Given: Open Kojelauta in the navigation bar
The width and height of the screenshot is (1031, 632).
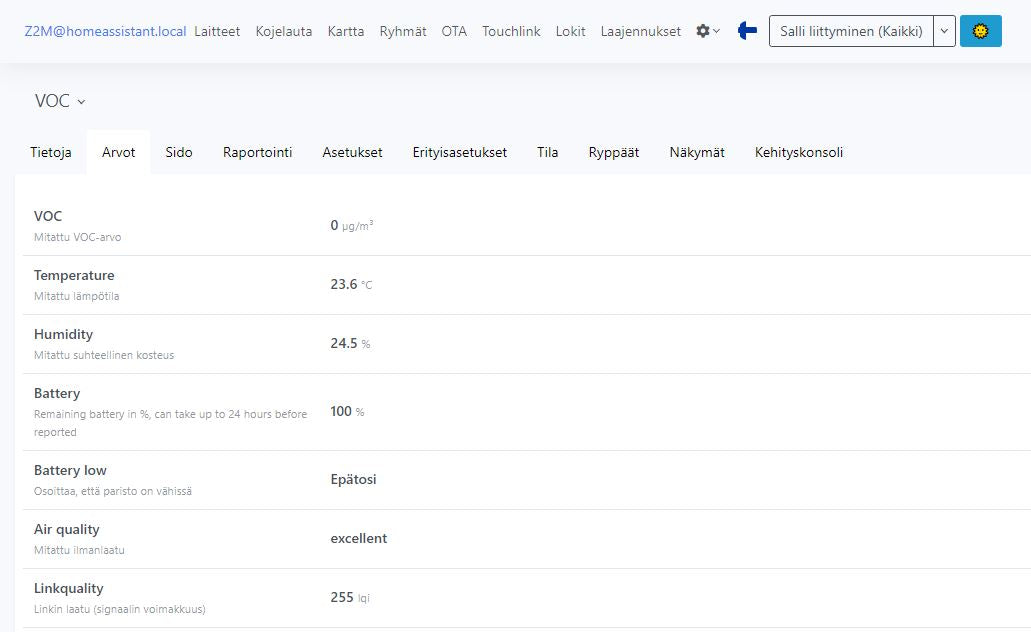Looking at the screenshot, I should pos(284,31).
